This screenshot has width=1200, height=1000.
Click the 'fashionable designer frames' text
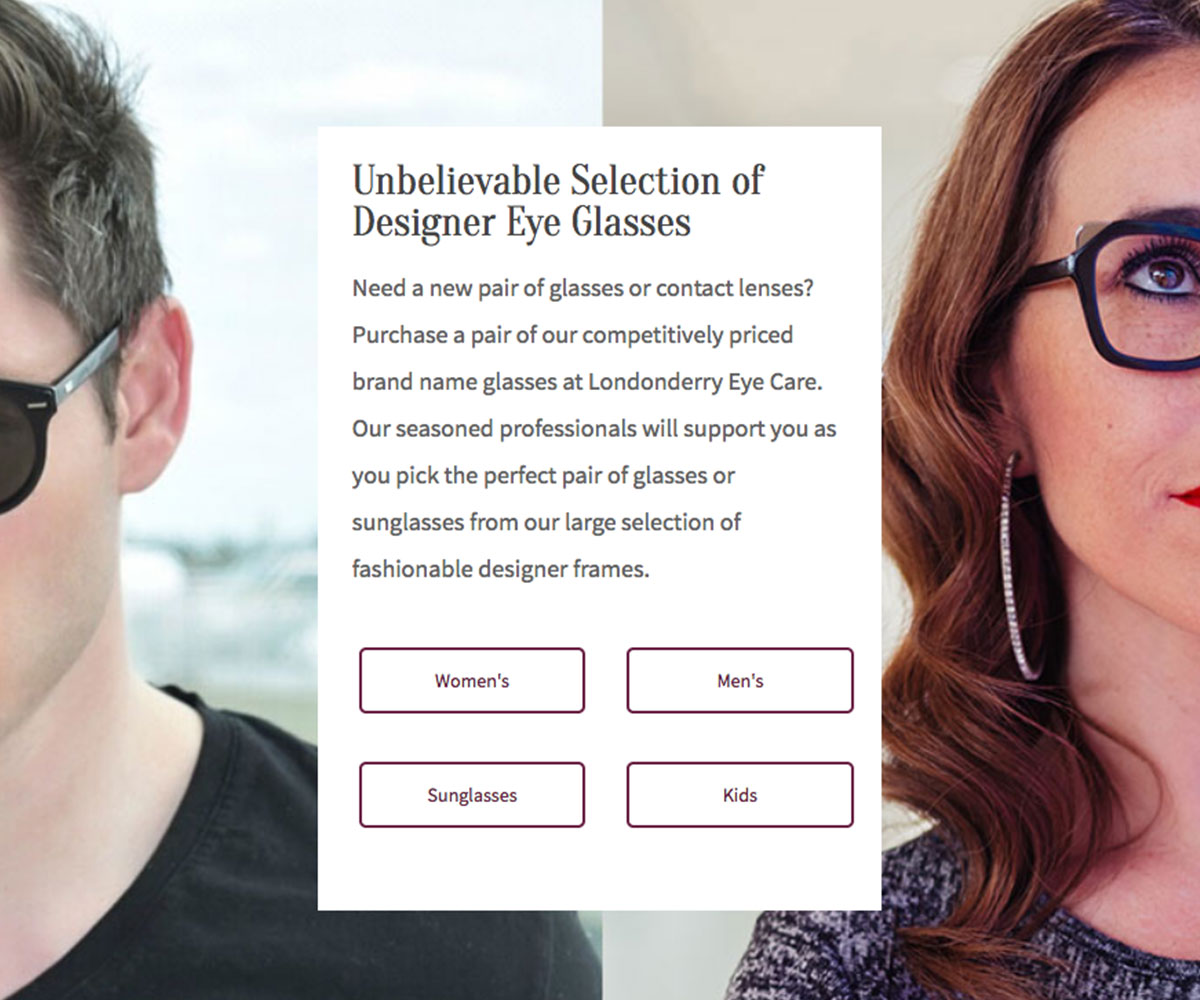point(500,570)
